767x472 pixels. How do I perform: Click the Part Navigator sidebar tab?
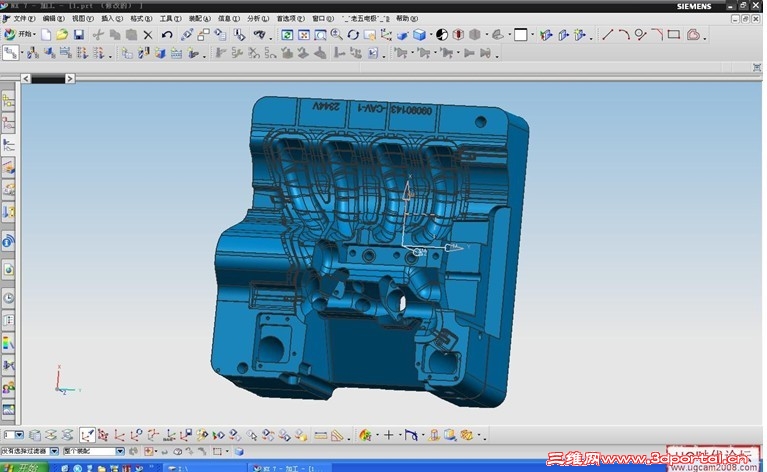8,124
